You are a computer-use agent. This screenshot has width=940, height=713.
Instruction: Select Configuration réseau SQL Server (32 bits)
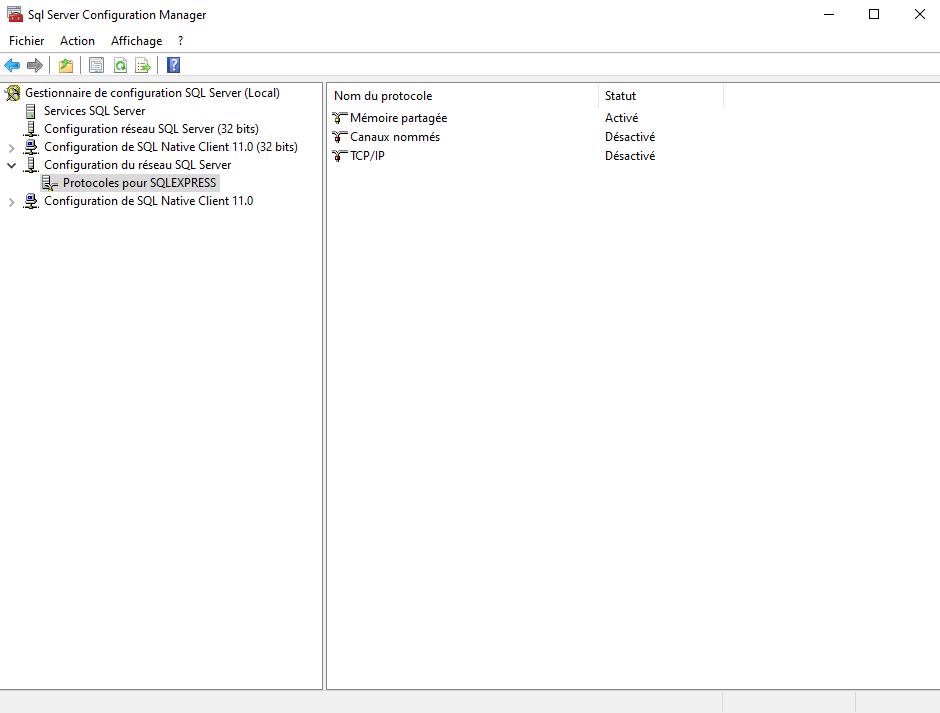[x=151, y=129]
